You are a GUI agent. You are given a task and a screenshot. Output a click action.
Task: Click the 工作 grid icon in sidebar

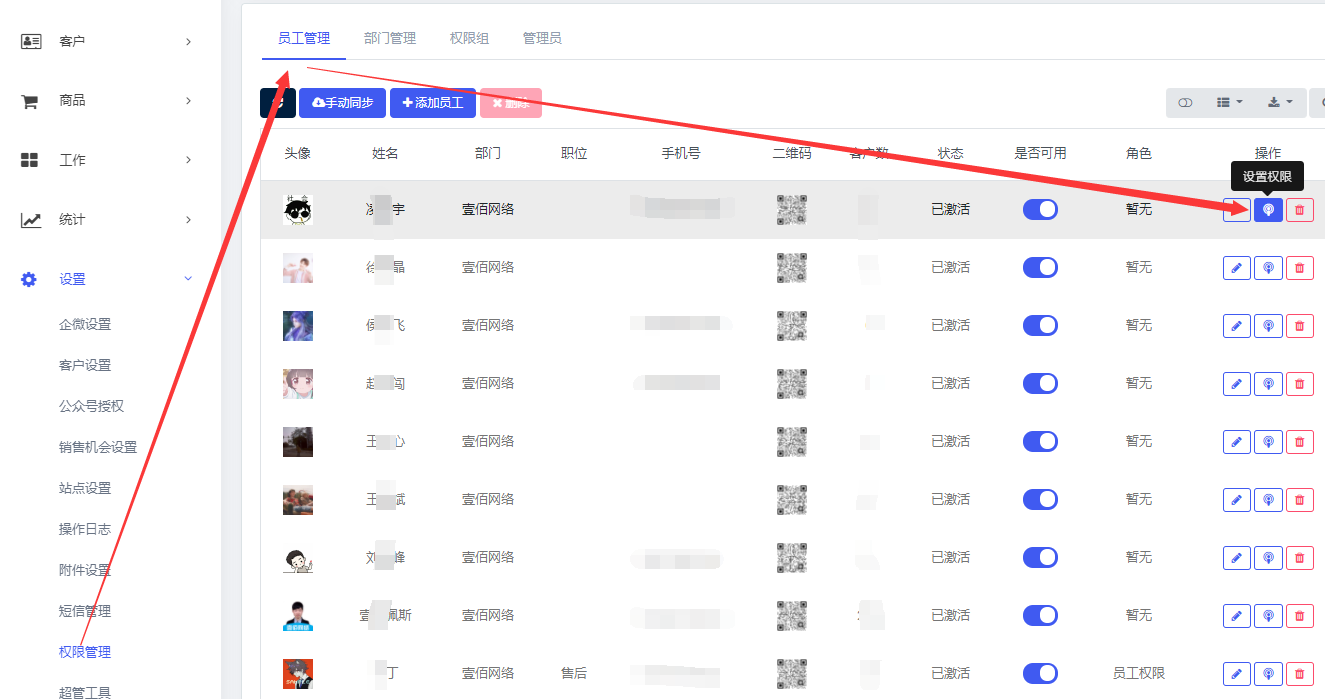(x=30, y=160)
